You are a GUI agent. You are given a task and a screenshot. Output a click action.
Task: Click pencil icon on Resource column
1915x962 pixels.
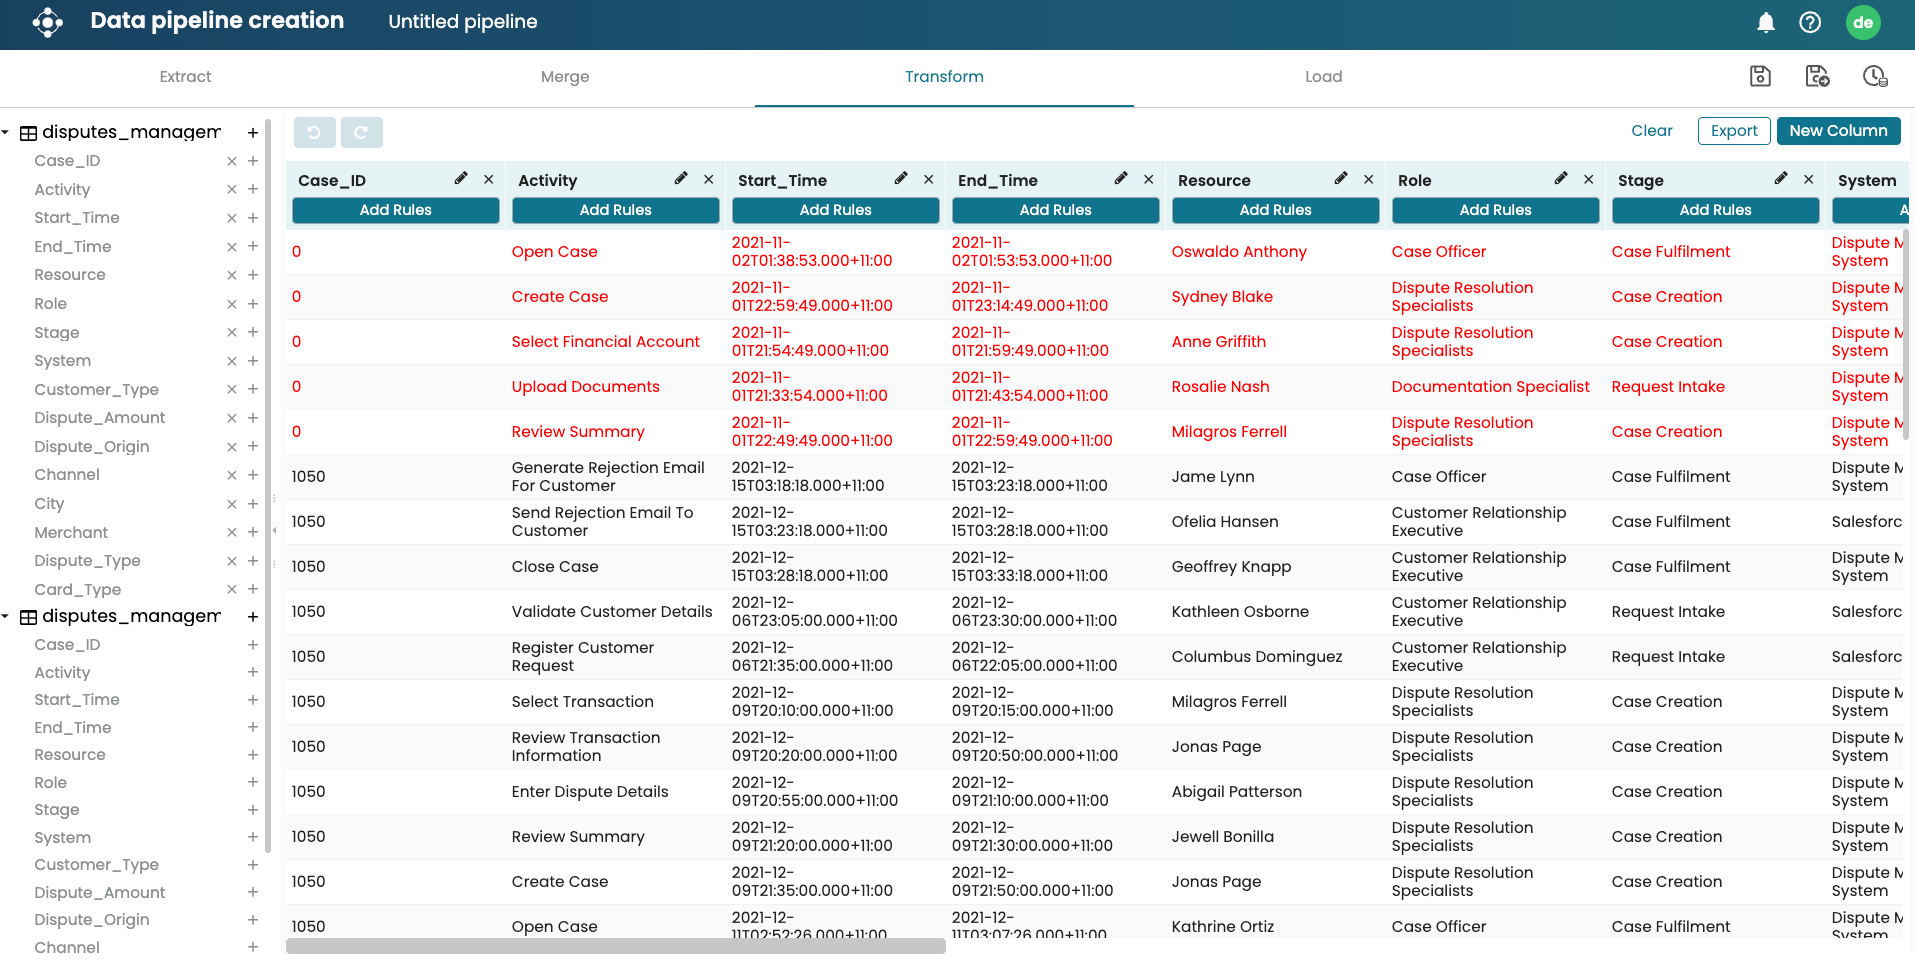pyautogui.click(x=1341, y=179)
